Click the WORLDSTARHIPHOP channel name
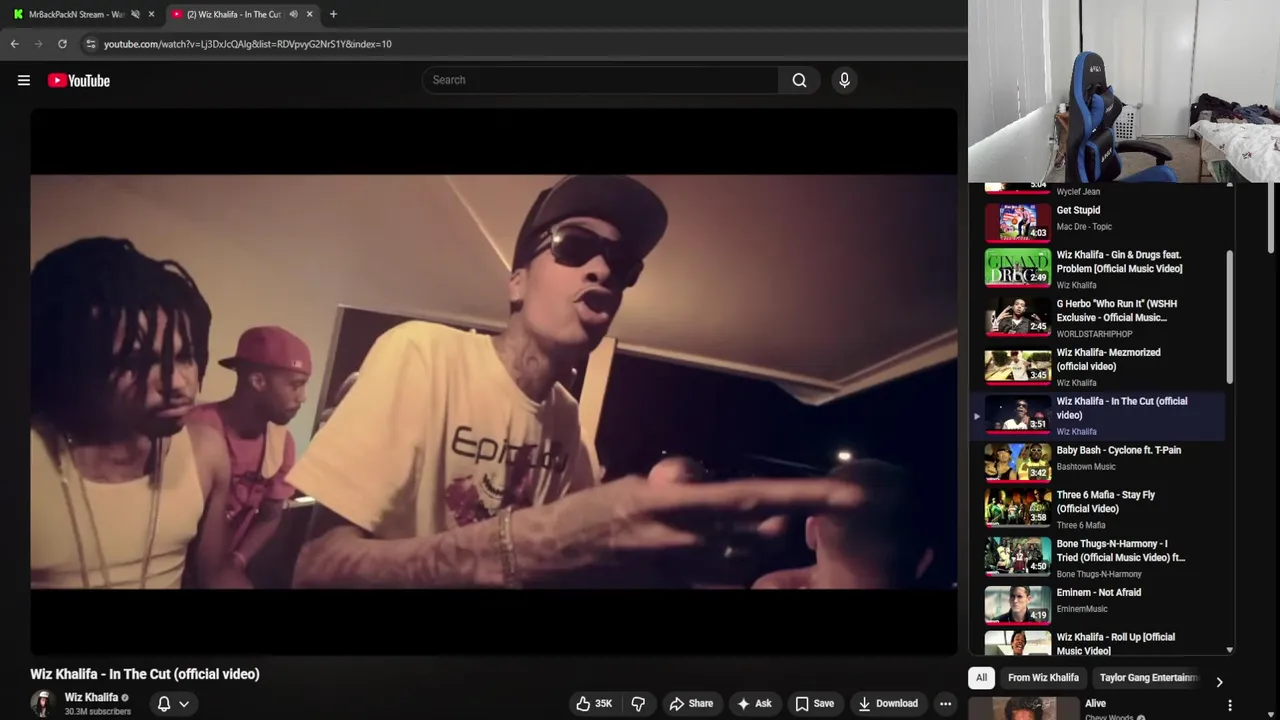 click(1095, 334)
